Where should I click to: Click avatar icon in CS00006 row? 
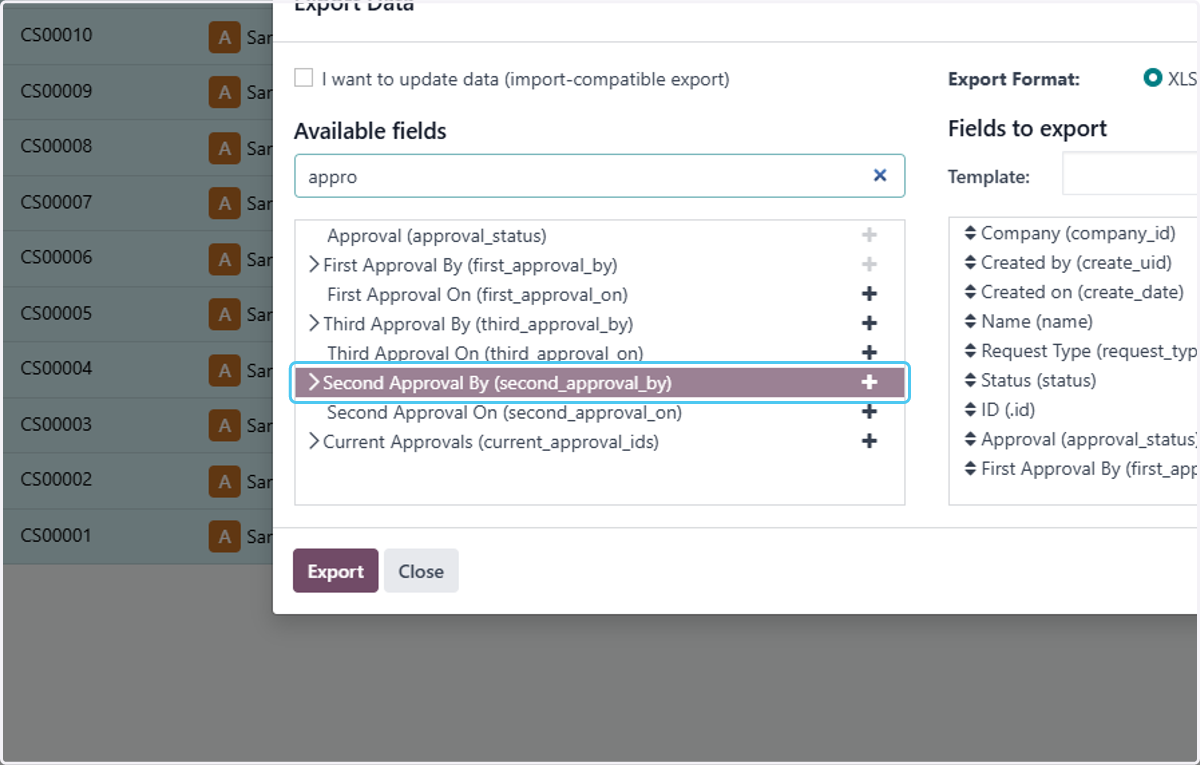pos(224,259)
